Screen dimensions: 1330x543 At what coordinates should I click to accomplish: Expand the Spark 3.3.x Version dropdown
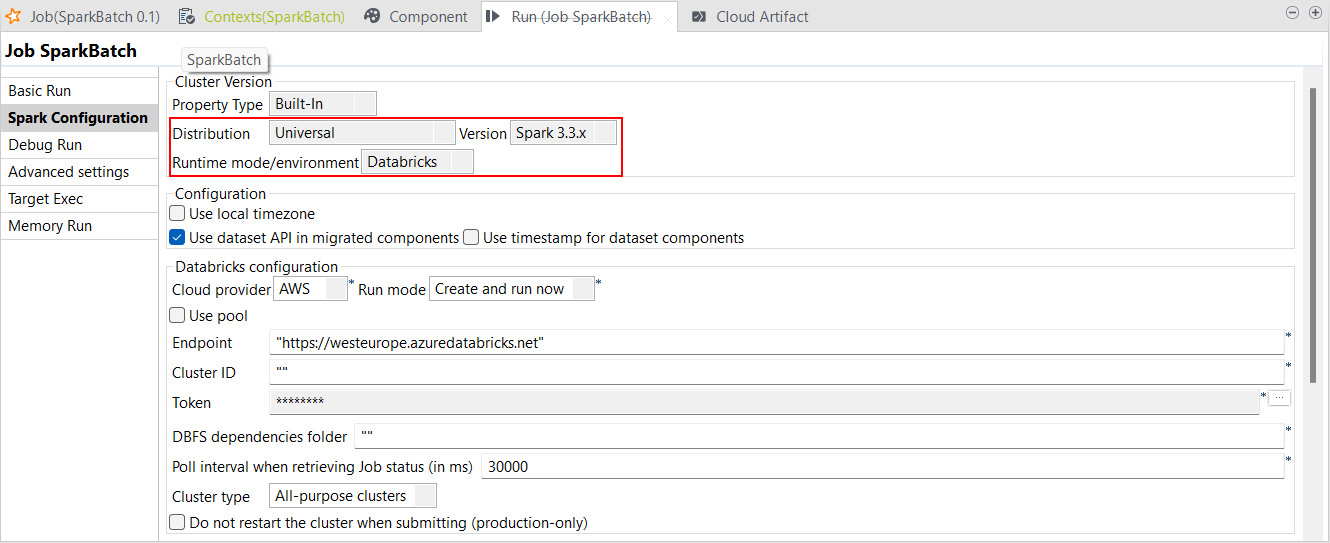point(563,133)
